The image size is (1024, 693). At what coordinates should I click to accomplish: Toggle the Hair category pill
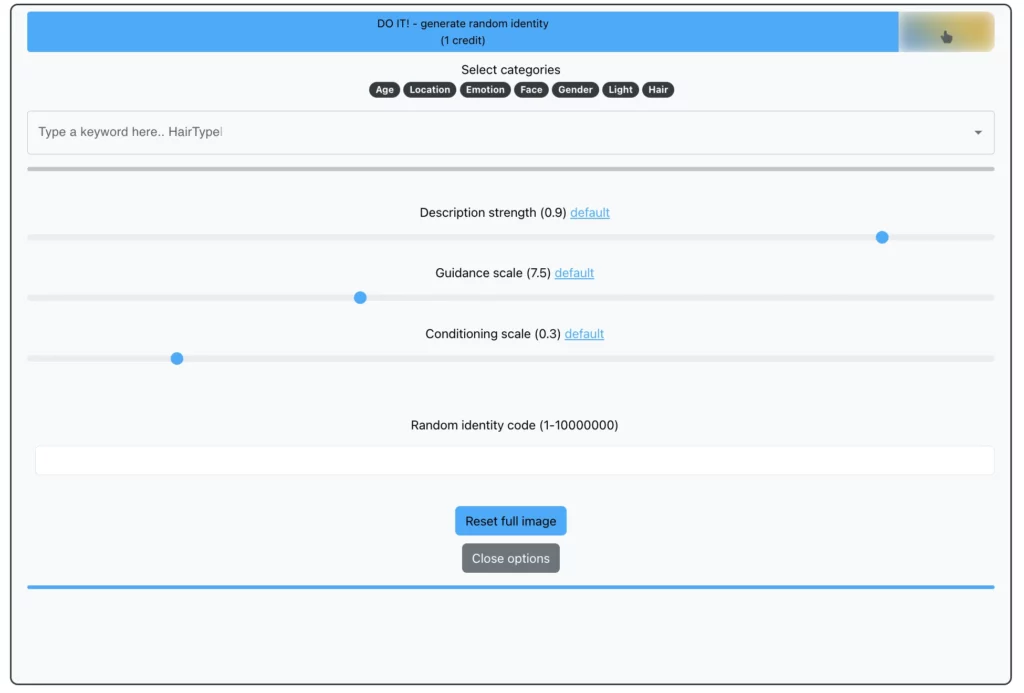click(x=658, y=89)
